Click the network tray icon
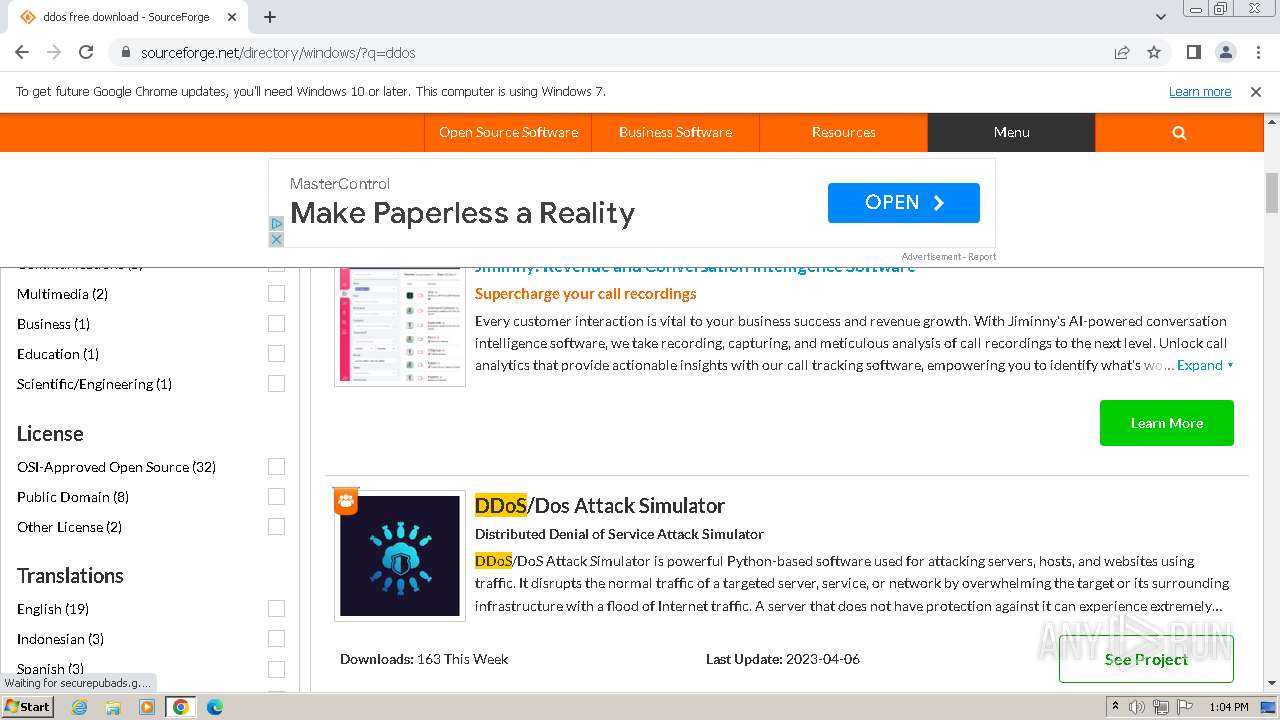This screenshot has height=720, width=1280. coord(1161,707)
